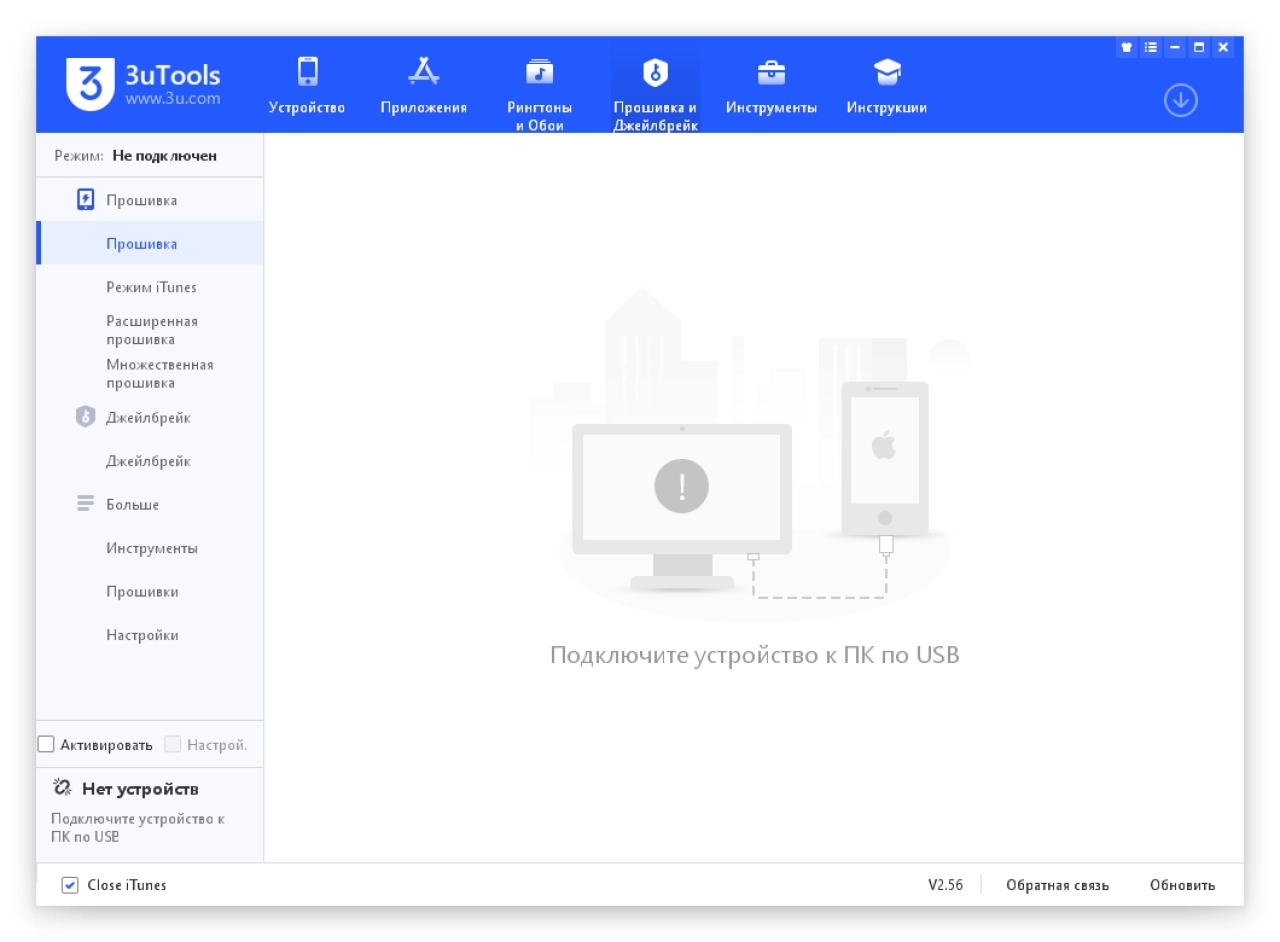Image resolution: width=1280 pixels, height=942 pixels.
Task: Open the Инструменты toolbox icon
Action: pos(771,72)
